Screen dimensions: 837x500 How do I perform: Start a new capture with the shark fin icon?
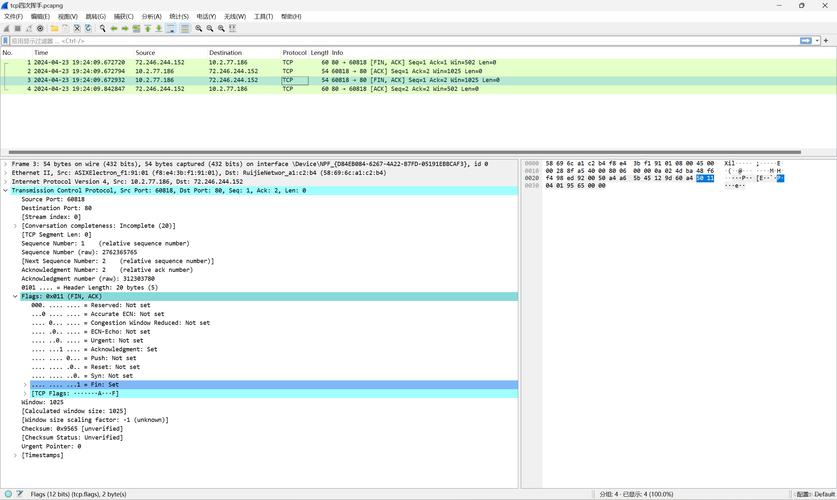[x=6, y=28]
